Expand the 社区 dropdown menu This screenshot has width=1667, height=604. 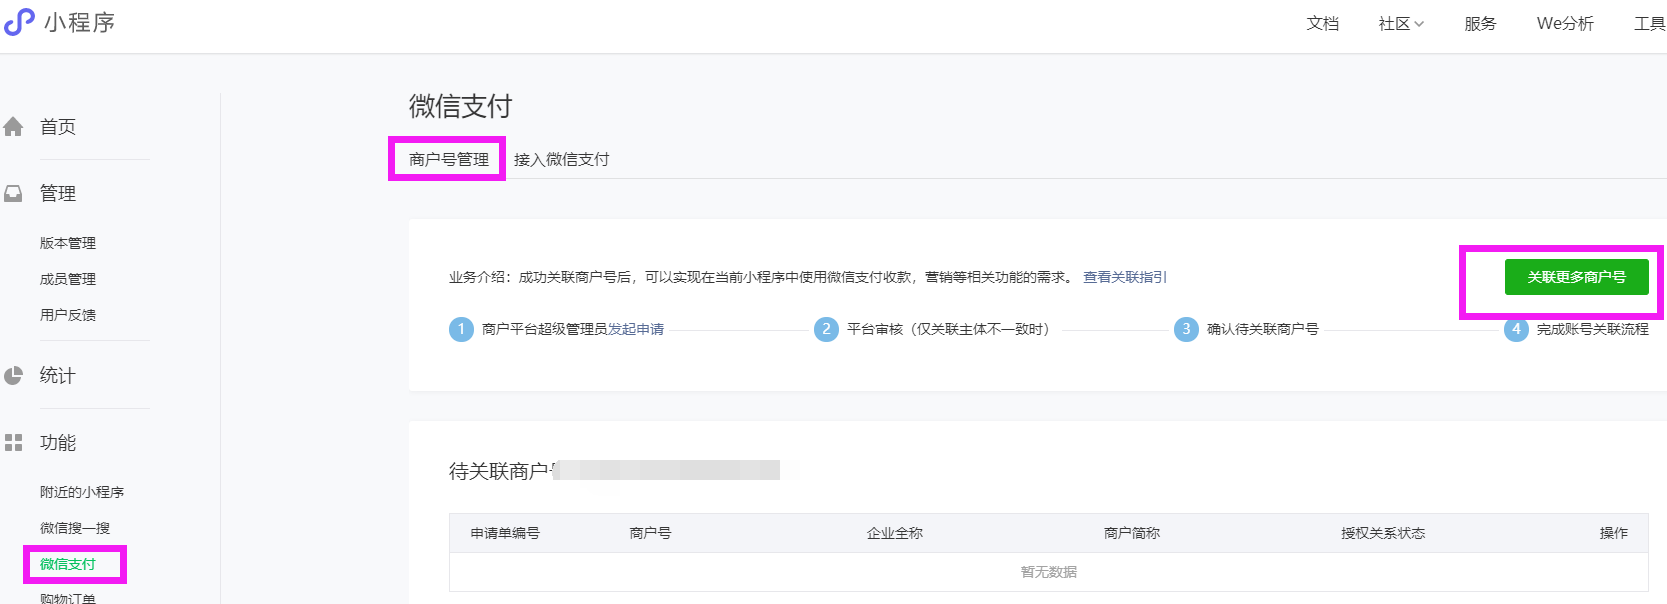coord(1400,24)
